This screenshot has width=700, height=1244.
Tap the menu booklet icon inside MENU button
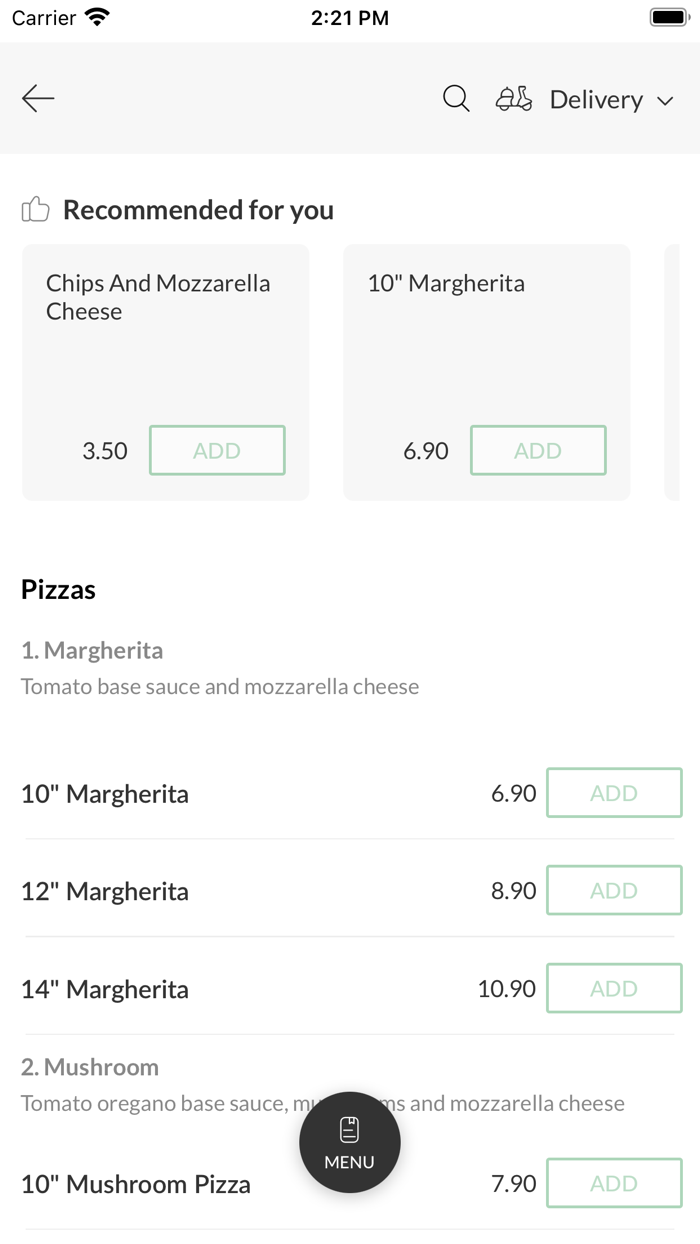tap(349, 1127)
